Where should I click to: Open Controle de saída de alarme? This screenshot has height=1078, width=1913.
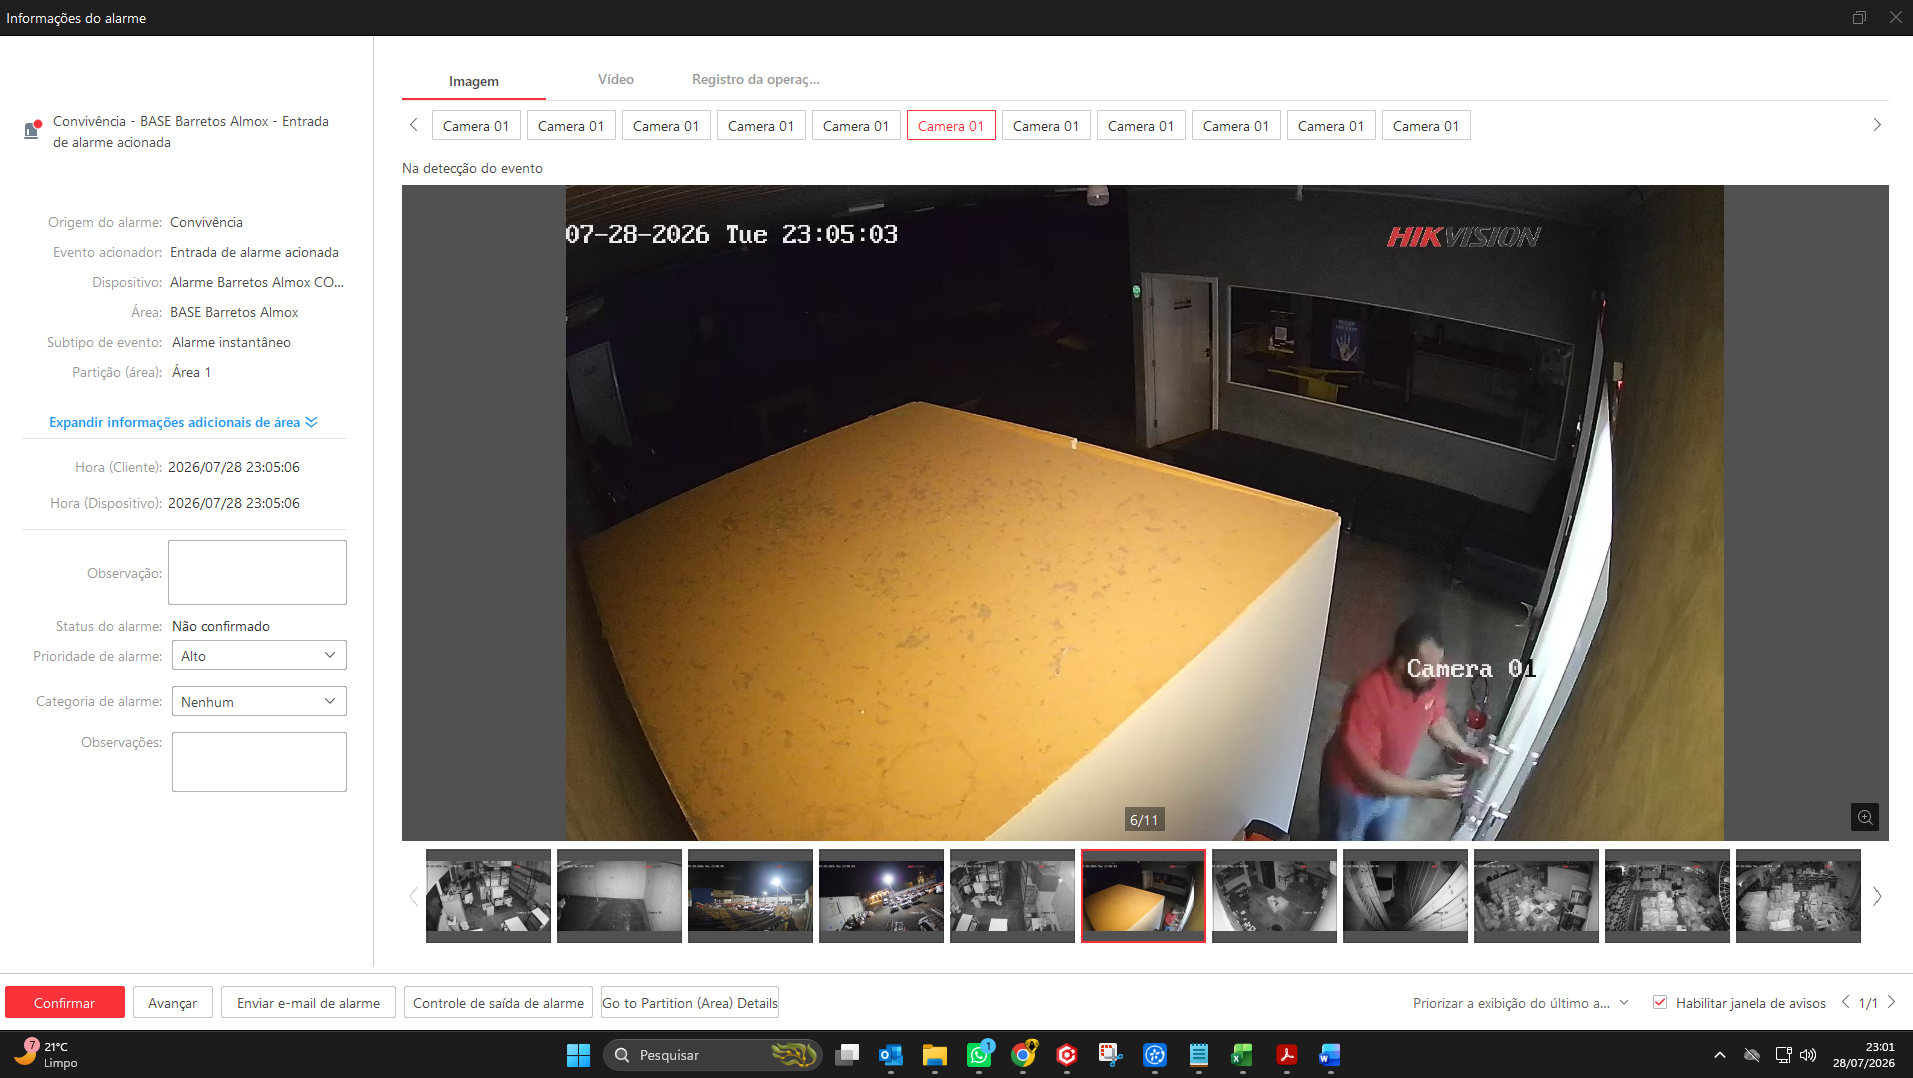[499, 1002]
